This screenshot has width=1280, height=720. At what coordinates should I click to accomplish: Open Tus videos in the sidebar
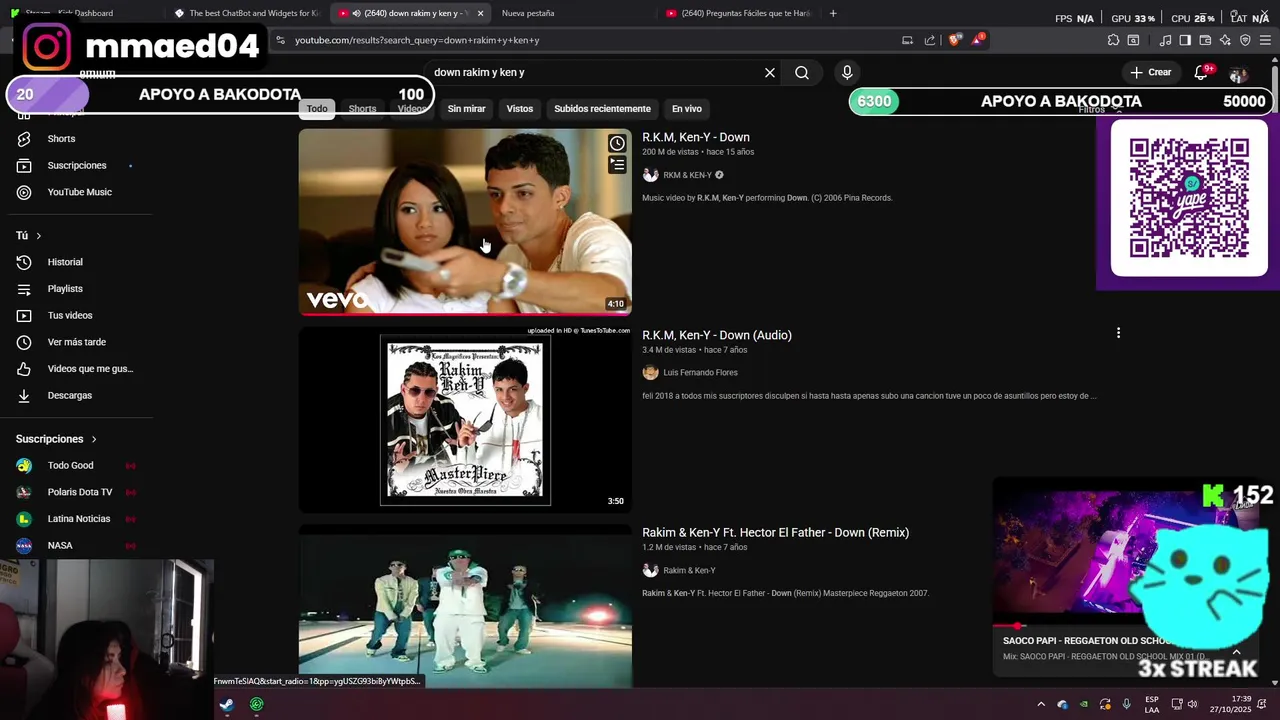tap(70, 315)
